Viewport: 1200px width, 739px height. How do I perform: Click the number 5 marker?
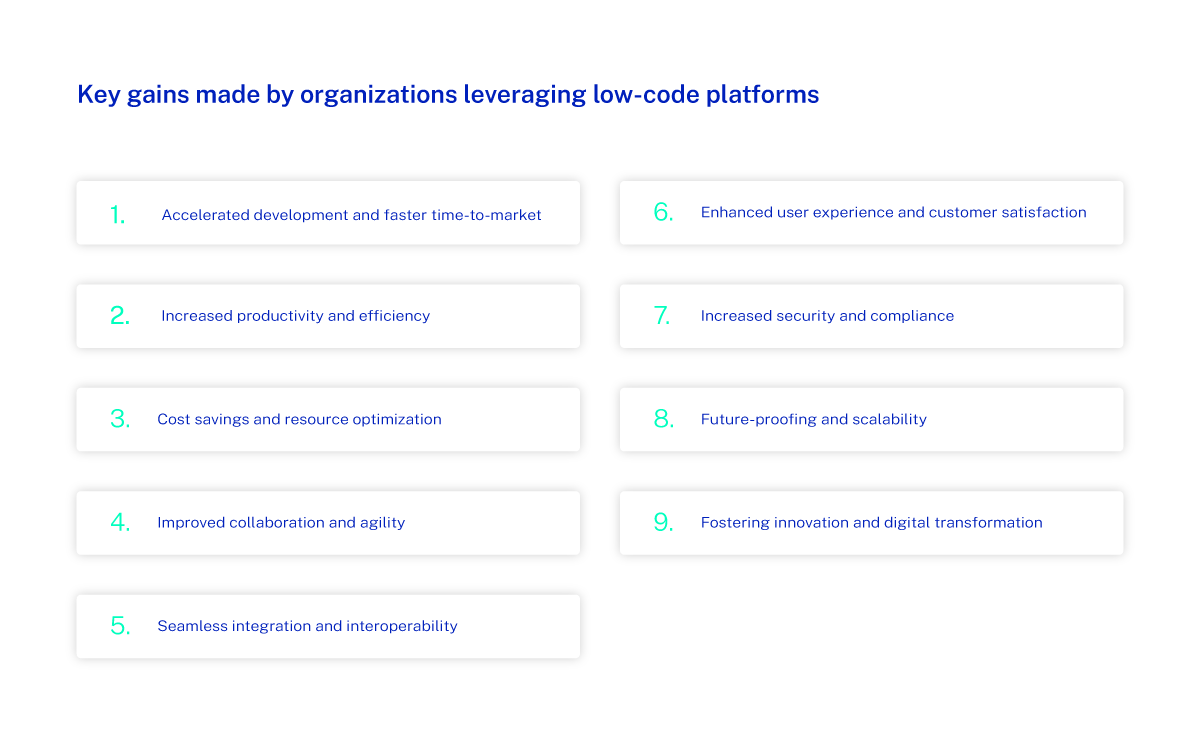119,626
